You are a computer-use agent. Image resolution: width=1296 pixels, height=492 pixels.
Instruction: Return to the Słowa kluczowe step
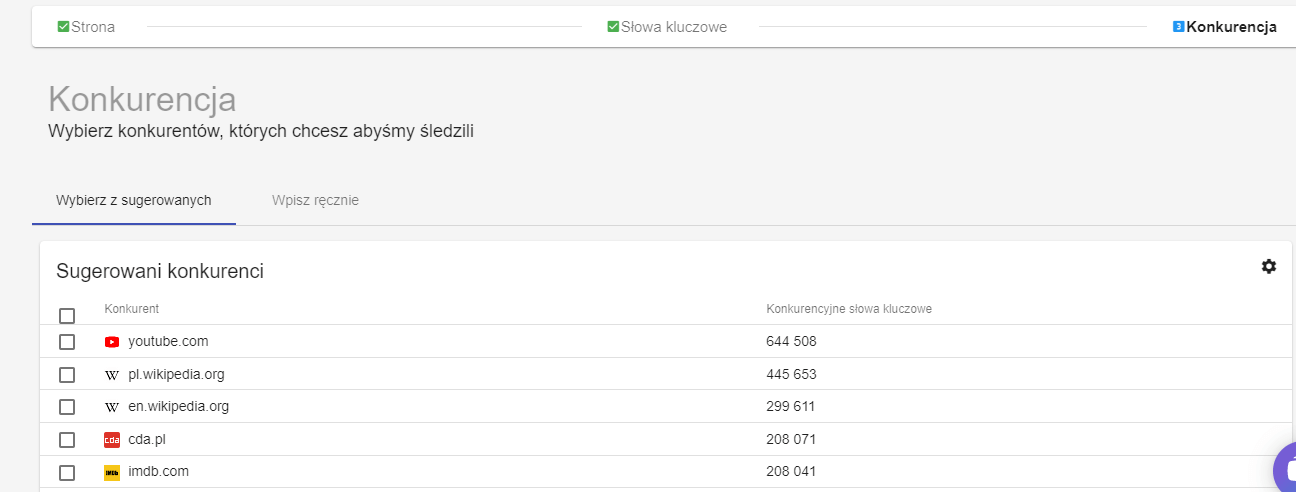(x=673, y=27)
